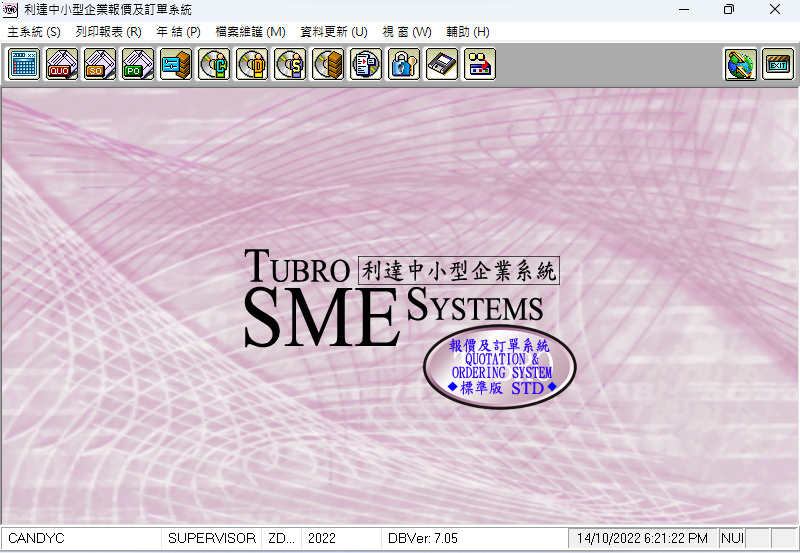Close the application window
This screenshot has width=800, height=553.
[x=774, y=10]
